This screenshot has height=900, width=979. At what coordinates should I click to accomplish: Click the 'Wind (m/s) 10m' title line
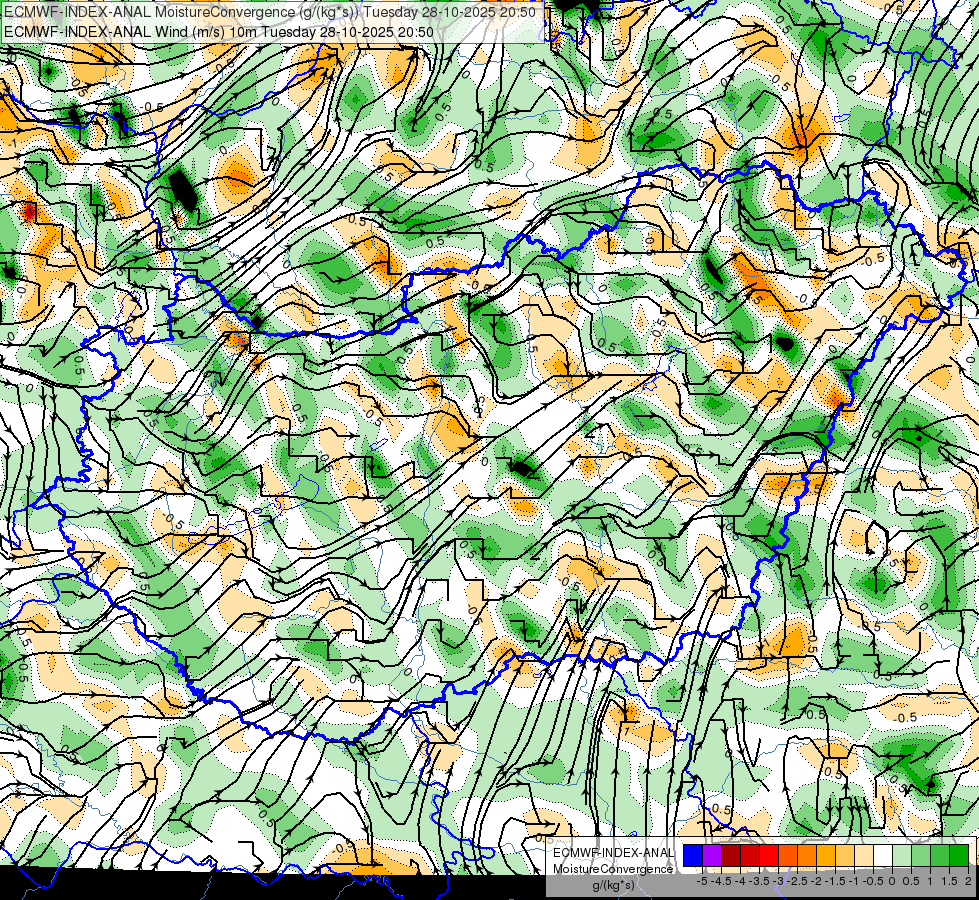(x=219, y=31)
